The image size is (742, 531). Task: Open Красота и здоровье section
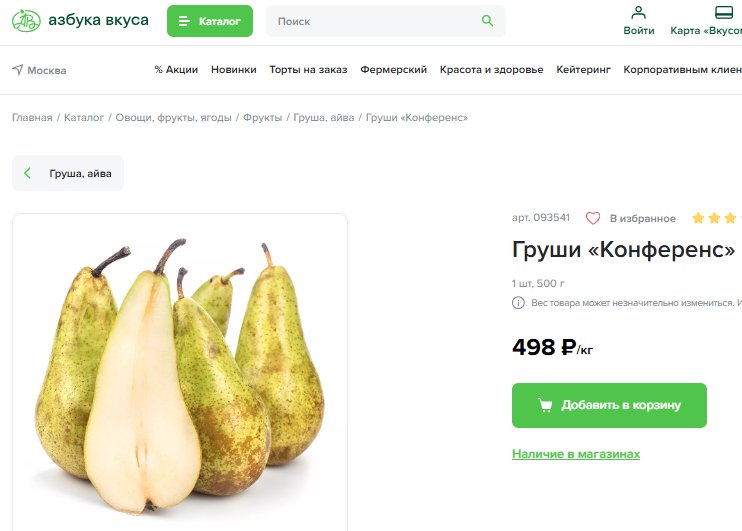491,70
